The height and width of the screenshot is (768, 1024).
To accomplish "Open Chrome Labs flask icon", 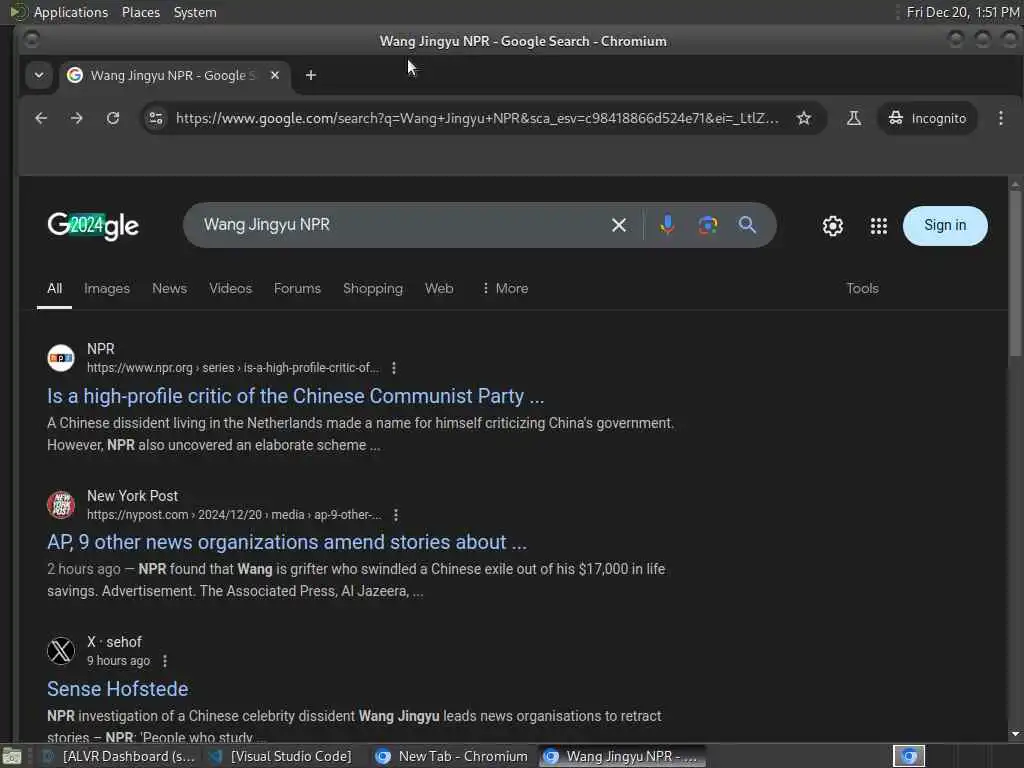I will pyautogui.click(x=854, y=118).
